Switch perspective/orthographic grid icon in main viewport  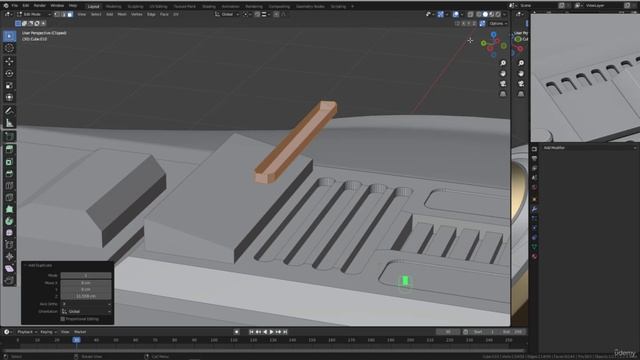point(503,94)
